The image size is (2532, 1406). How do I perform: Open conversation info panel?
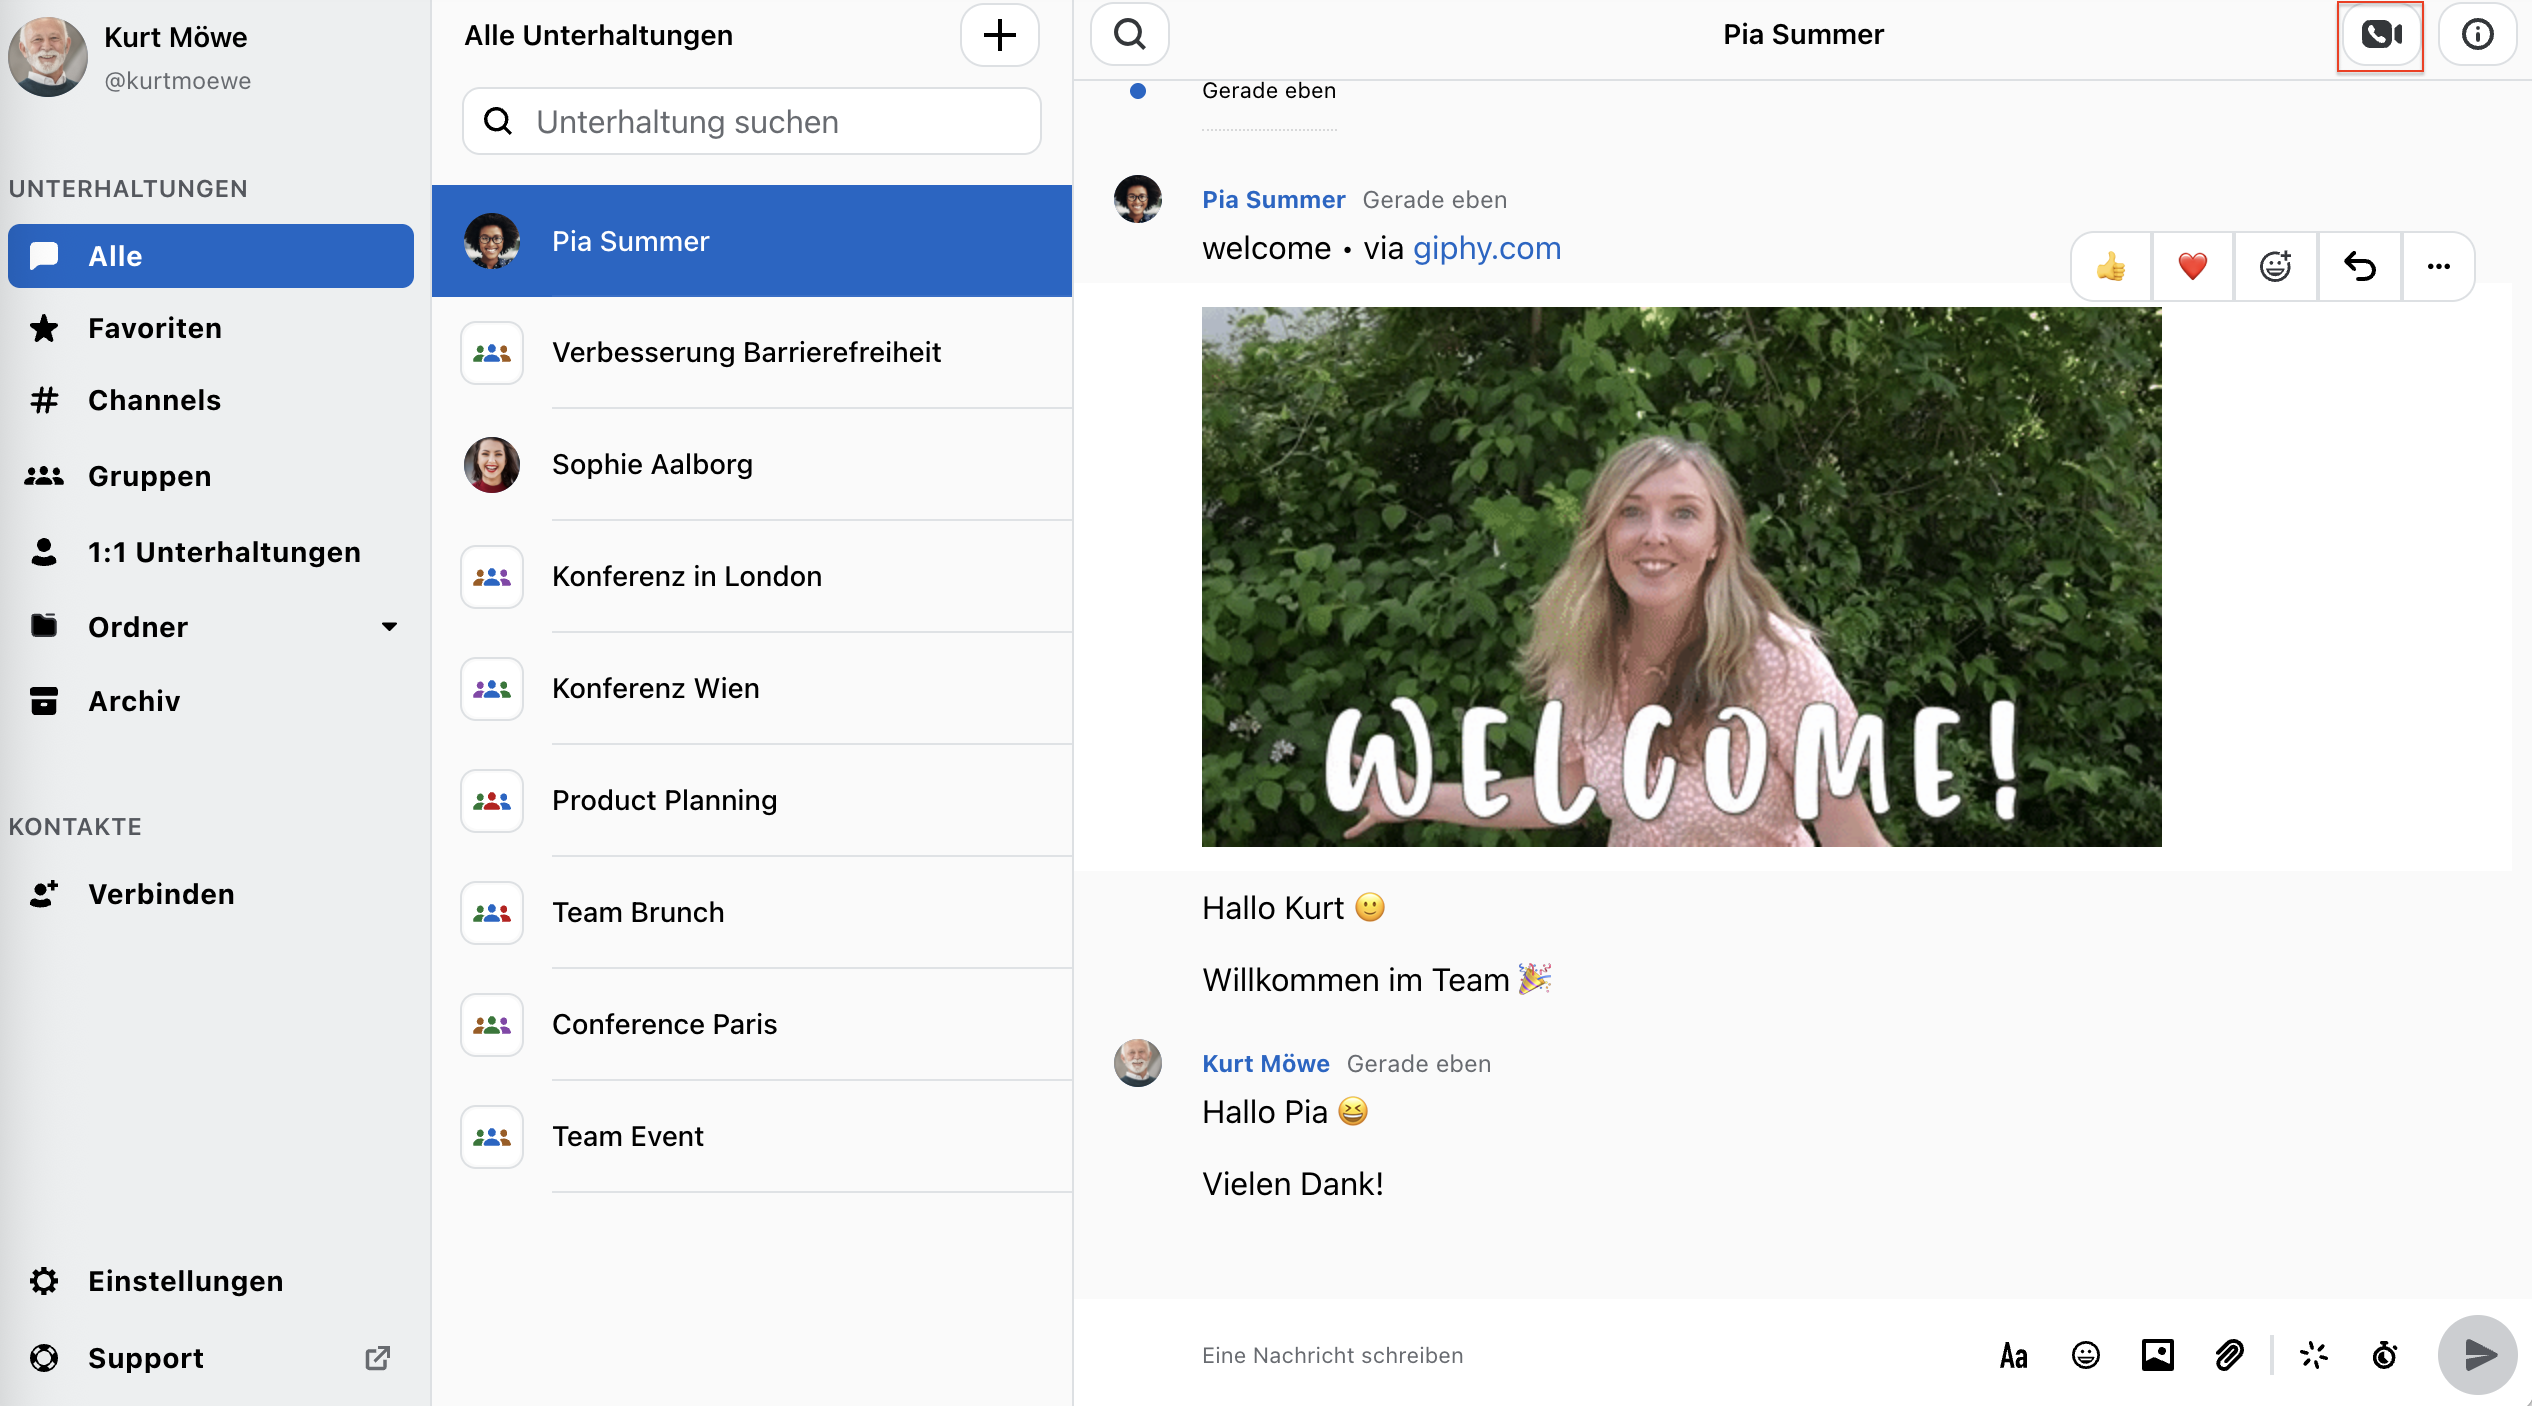pos(2477,36)
